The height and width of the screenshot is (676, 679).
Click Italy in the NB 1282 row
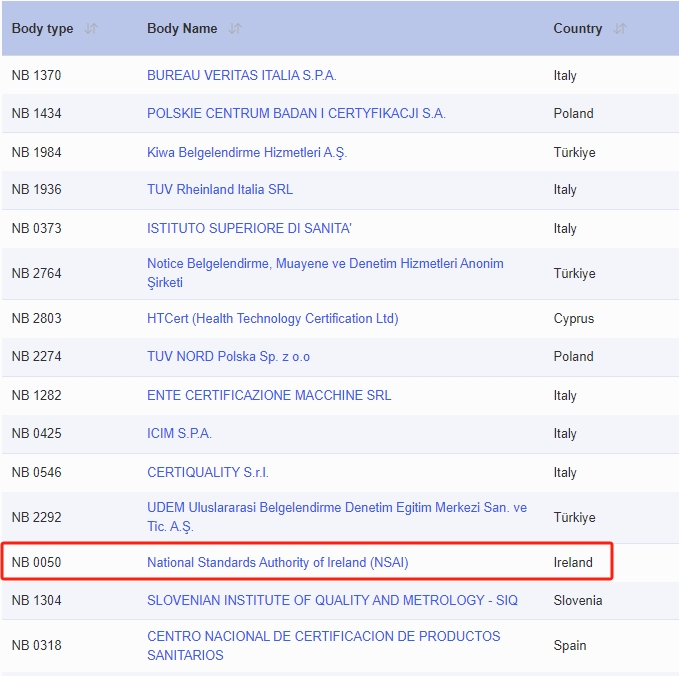click(565, 396)
